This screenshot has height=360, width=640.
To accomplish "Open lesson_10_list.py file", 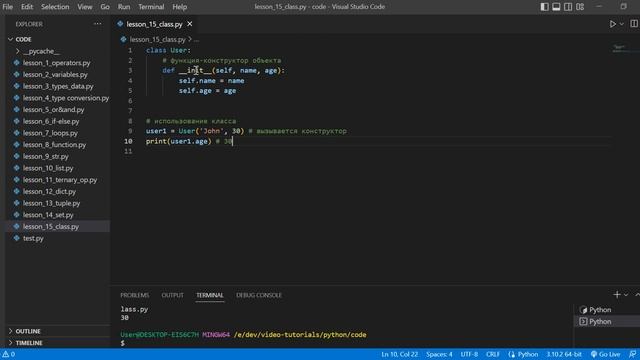I will (48, 168).
